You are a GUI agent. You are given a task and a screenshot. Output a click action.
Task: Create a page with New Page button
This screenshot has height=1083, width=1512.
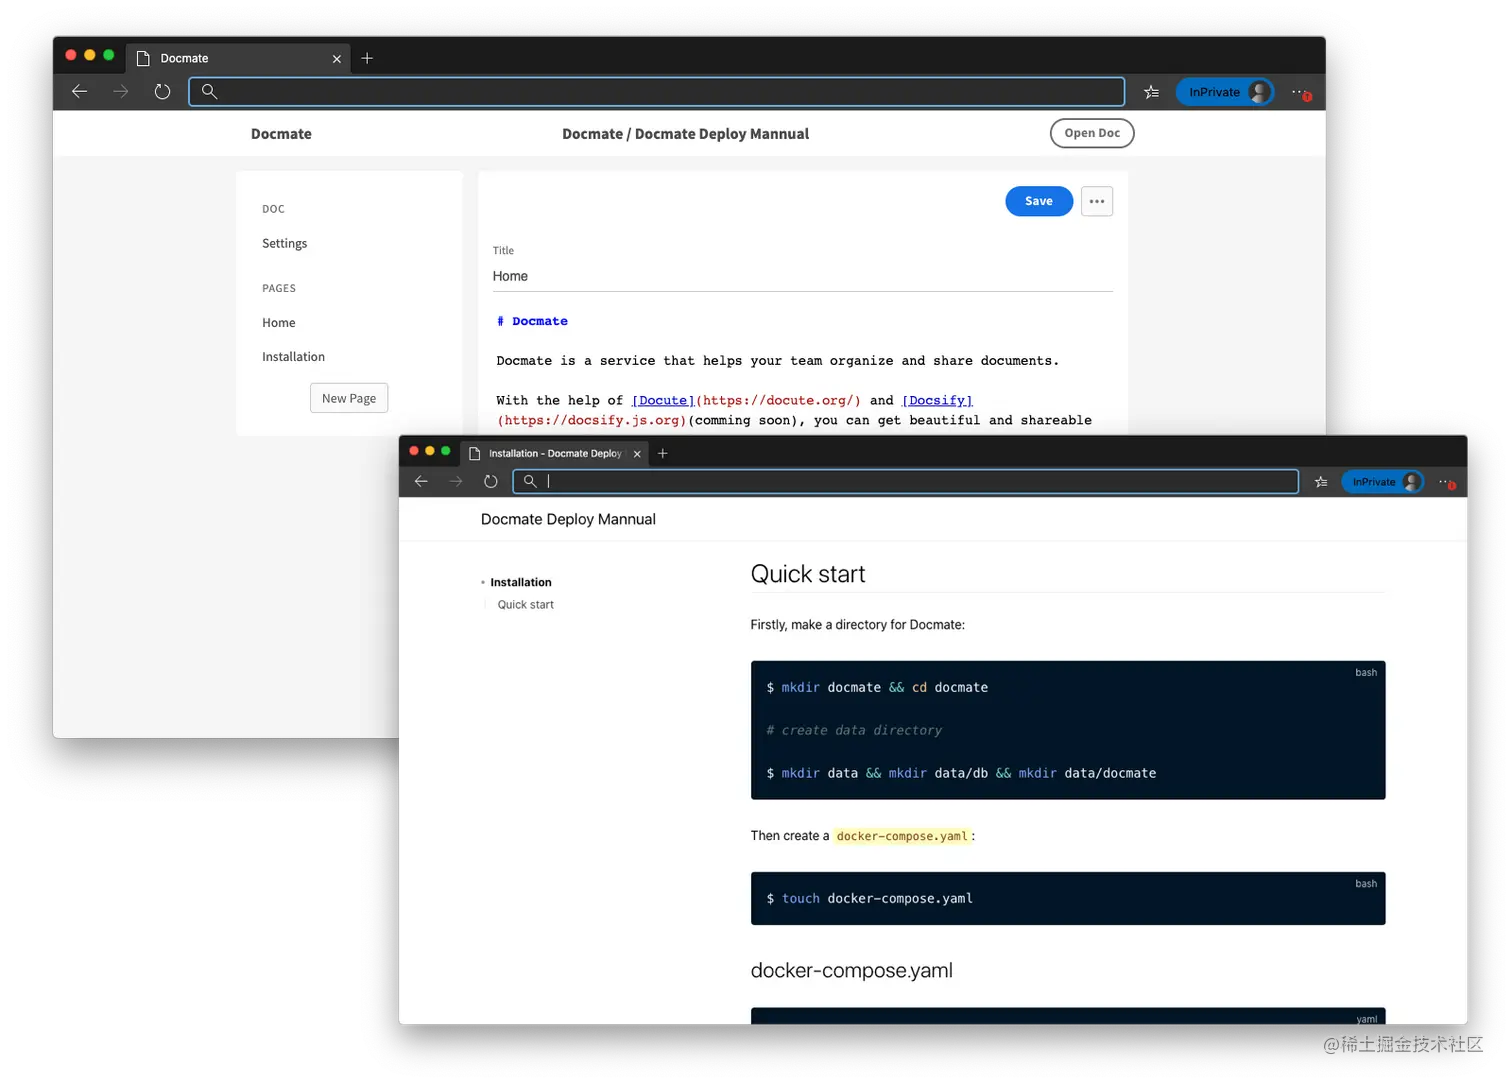[x=349, y=398]
